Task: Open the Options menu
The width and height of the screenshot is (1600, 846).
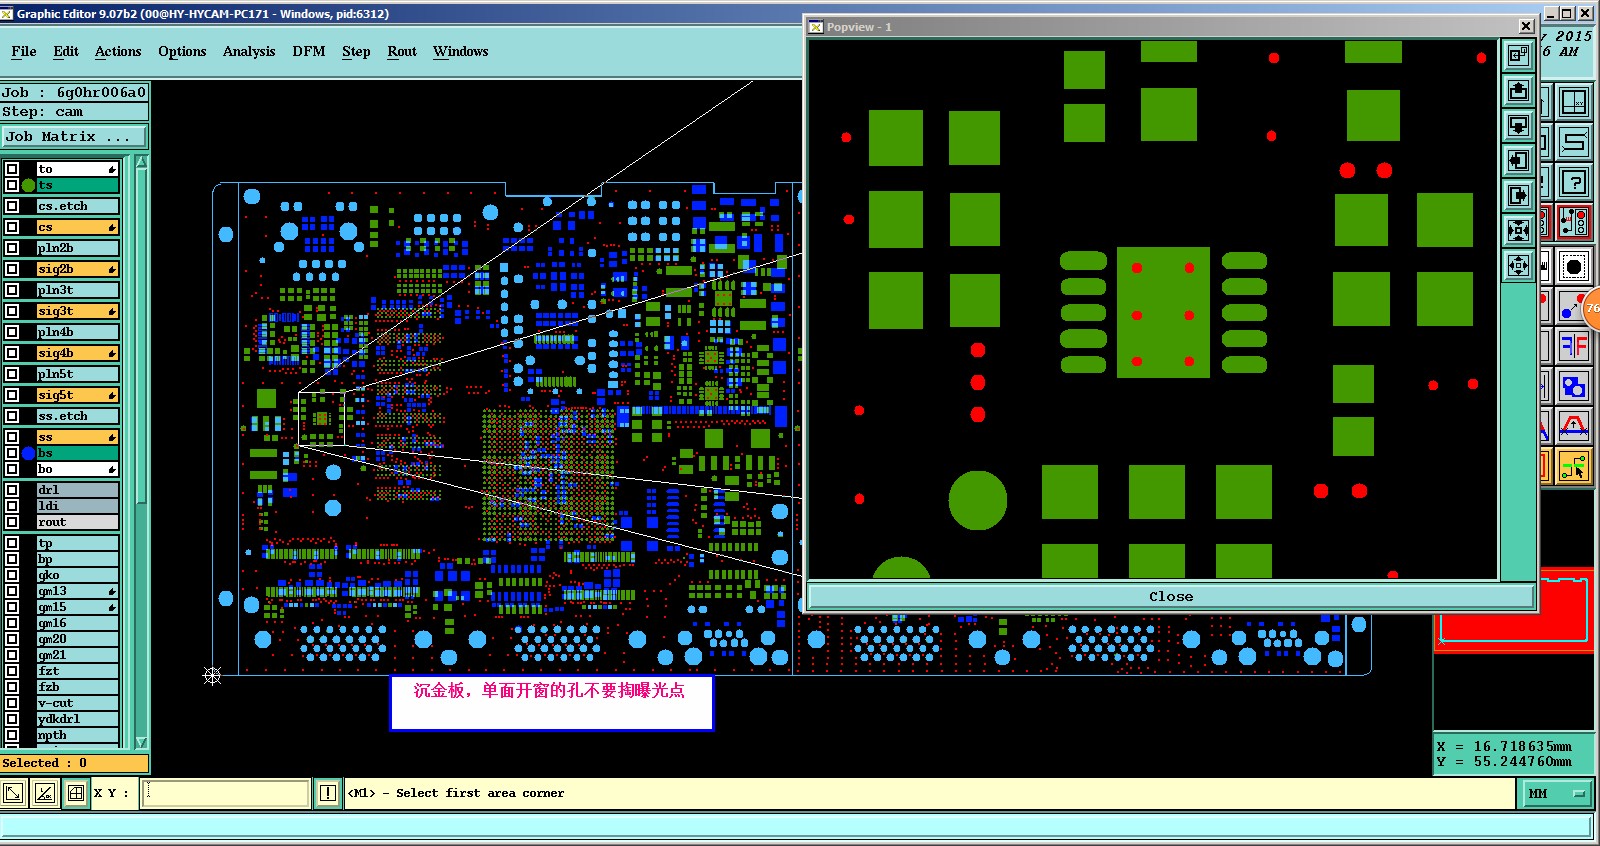Action: pos(182,52)
